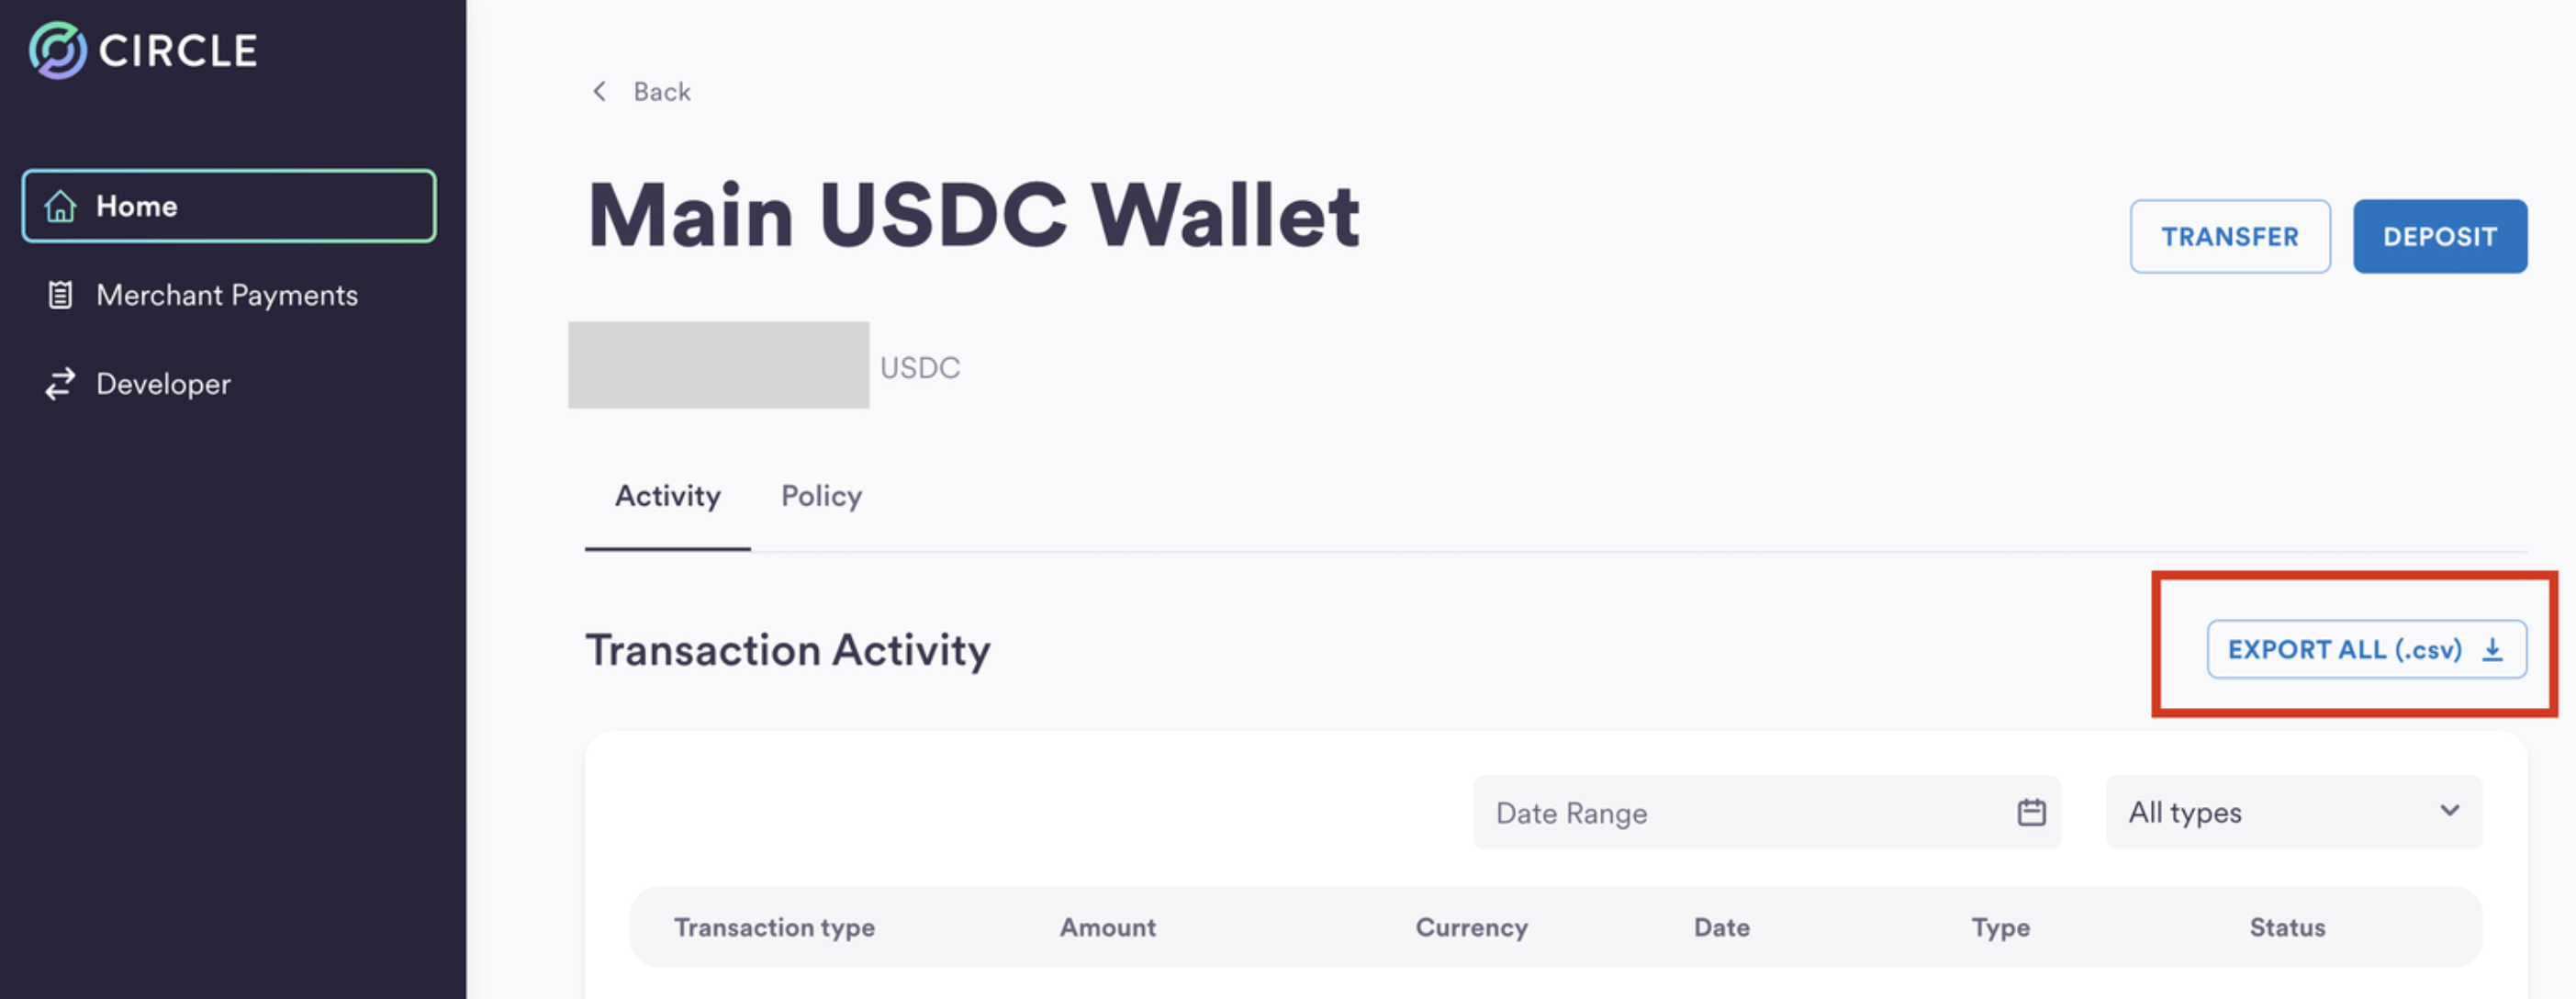Select the Activity tab
Screen dimensions: 2576x999
tap(667, 496)
